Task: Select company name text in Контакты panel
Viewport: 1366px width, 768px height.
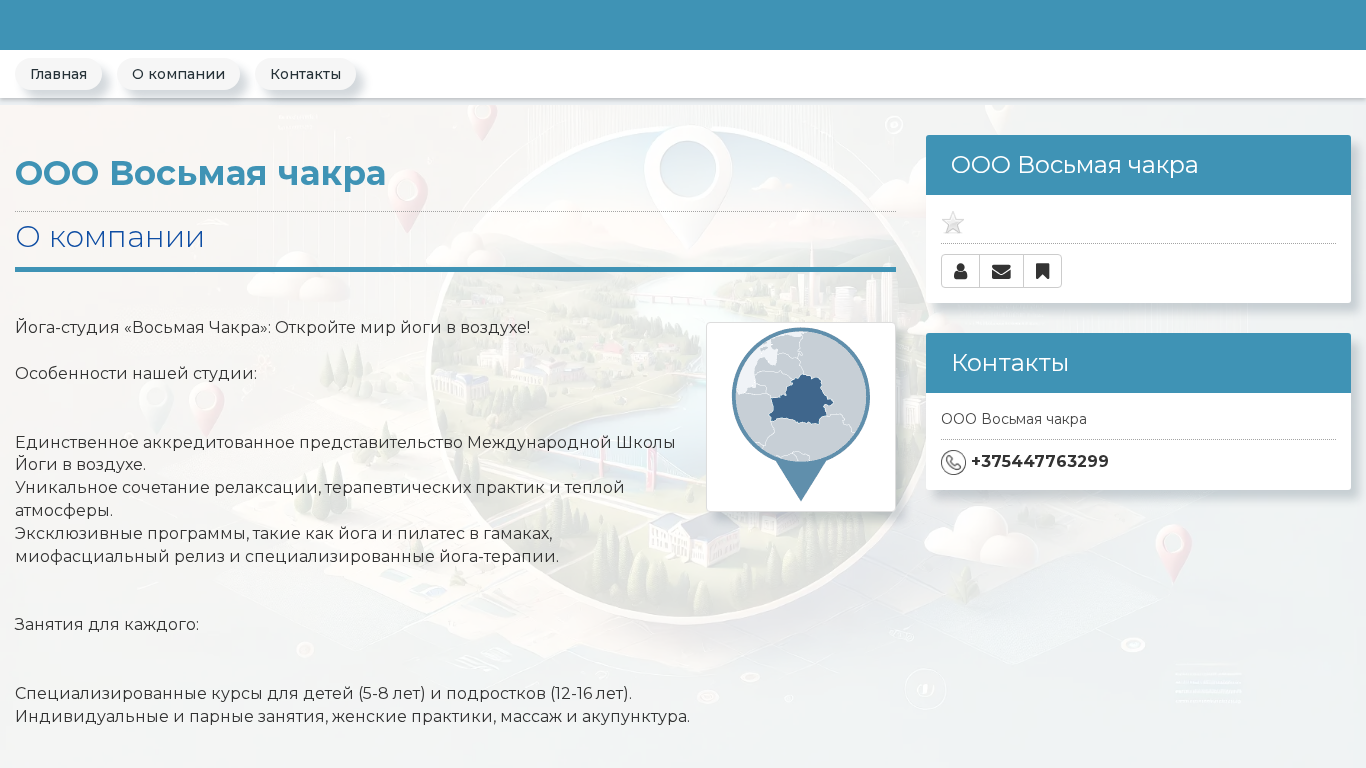Action: click(1013, 419)
